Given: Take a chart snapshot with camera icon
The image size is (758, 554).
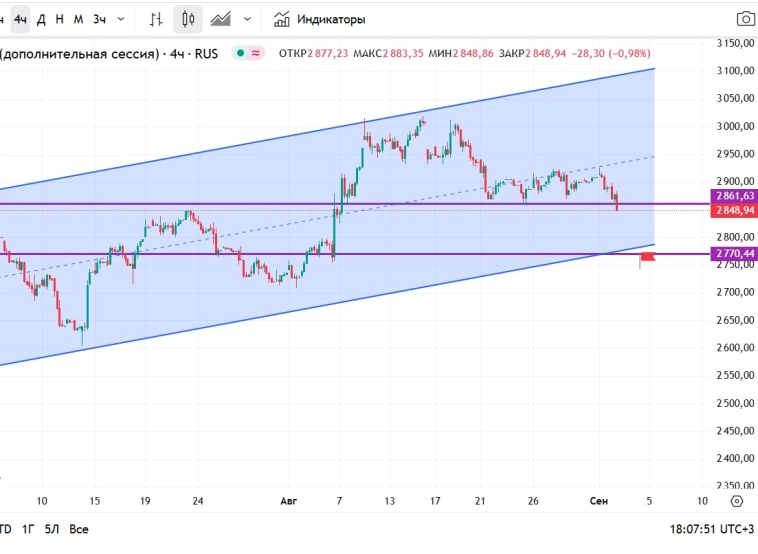Looking at the screenshot, I should point(745,19).
